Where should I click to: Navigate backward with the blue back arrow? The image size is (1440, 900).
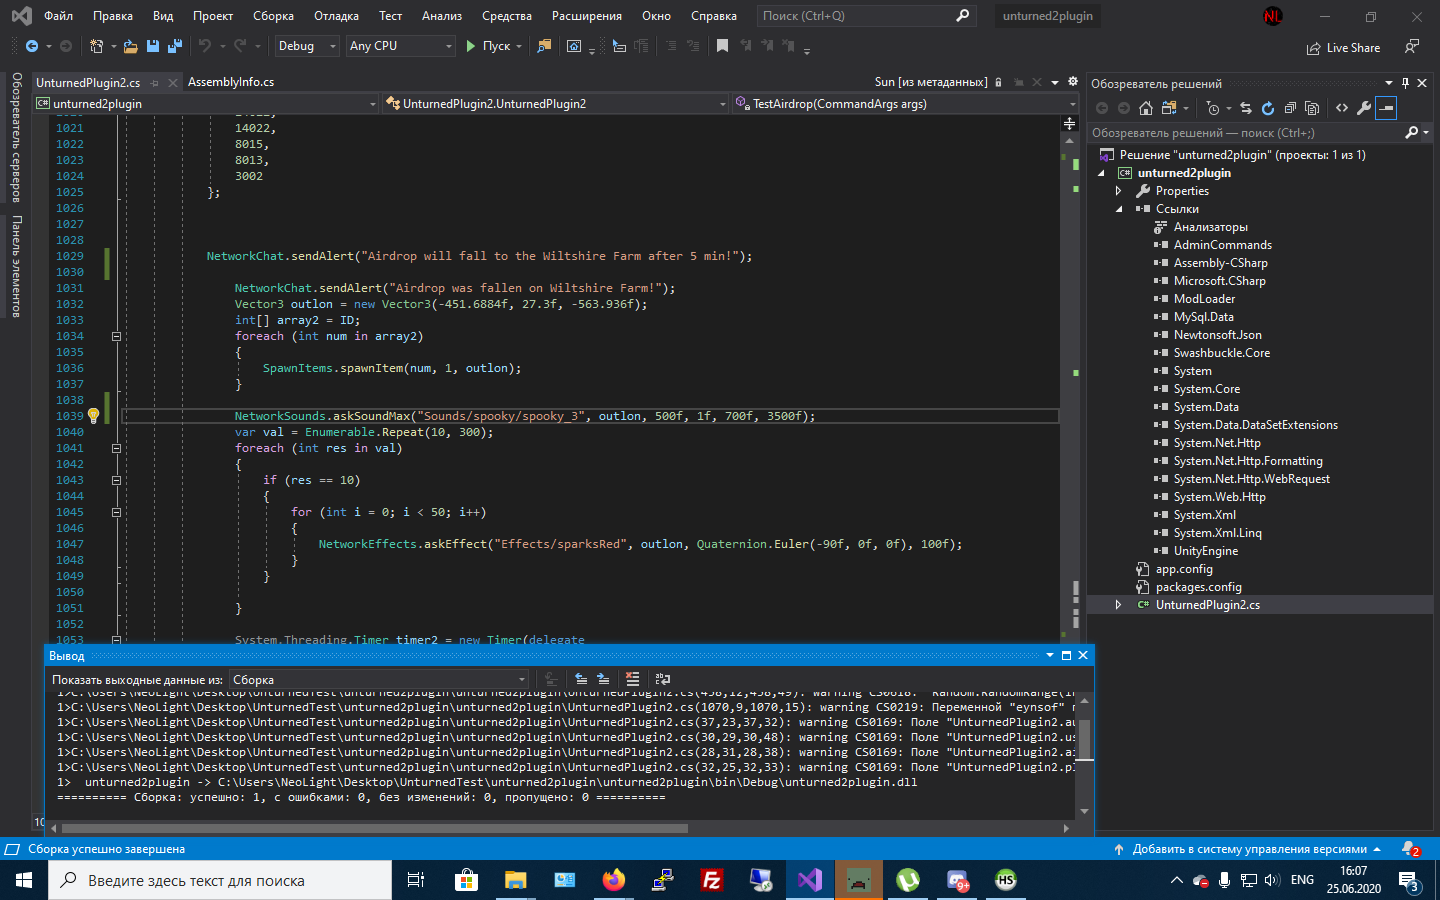pos(32,46)
